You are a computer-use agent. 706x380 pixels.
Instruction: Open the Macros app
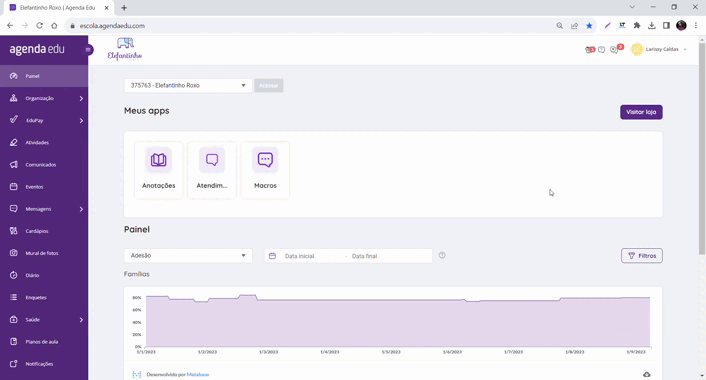tap(265, 170)
